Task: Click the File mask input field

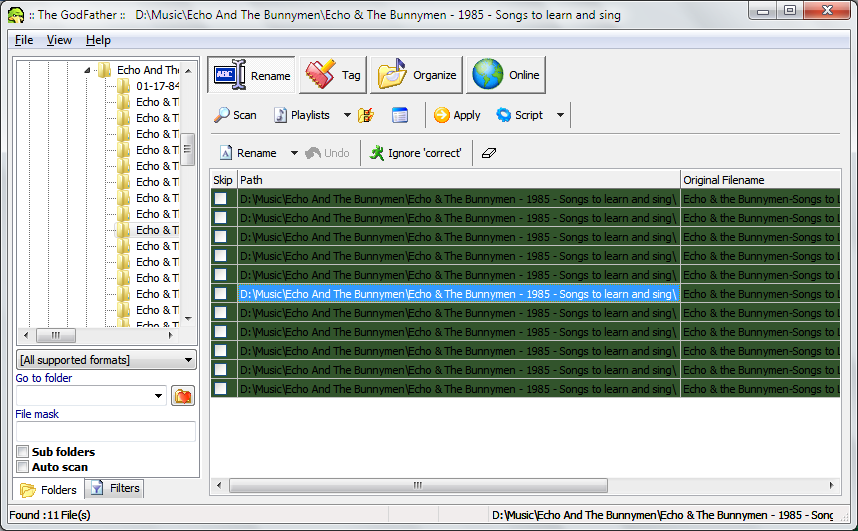Action: click(106, 432)
